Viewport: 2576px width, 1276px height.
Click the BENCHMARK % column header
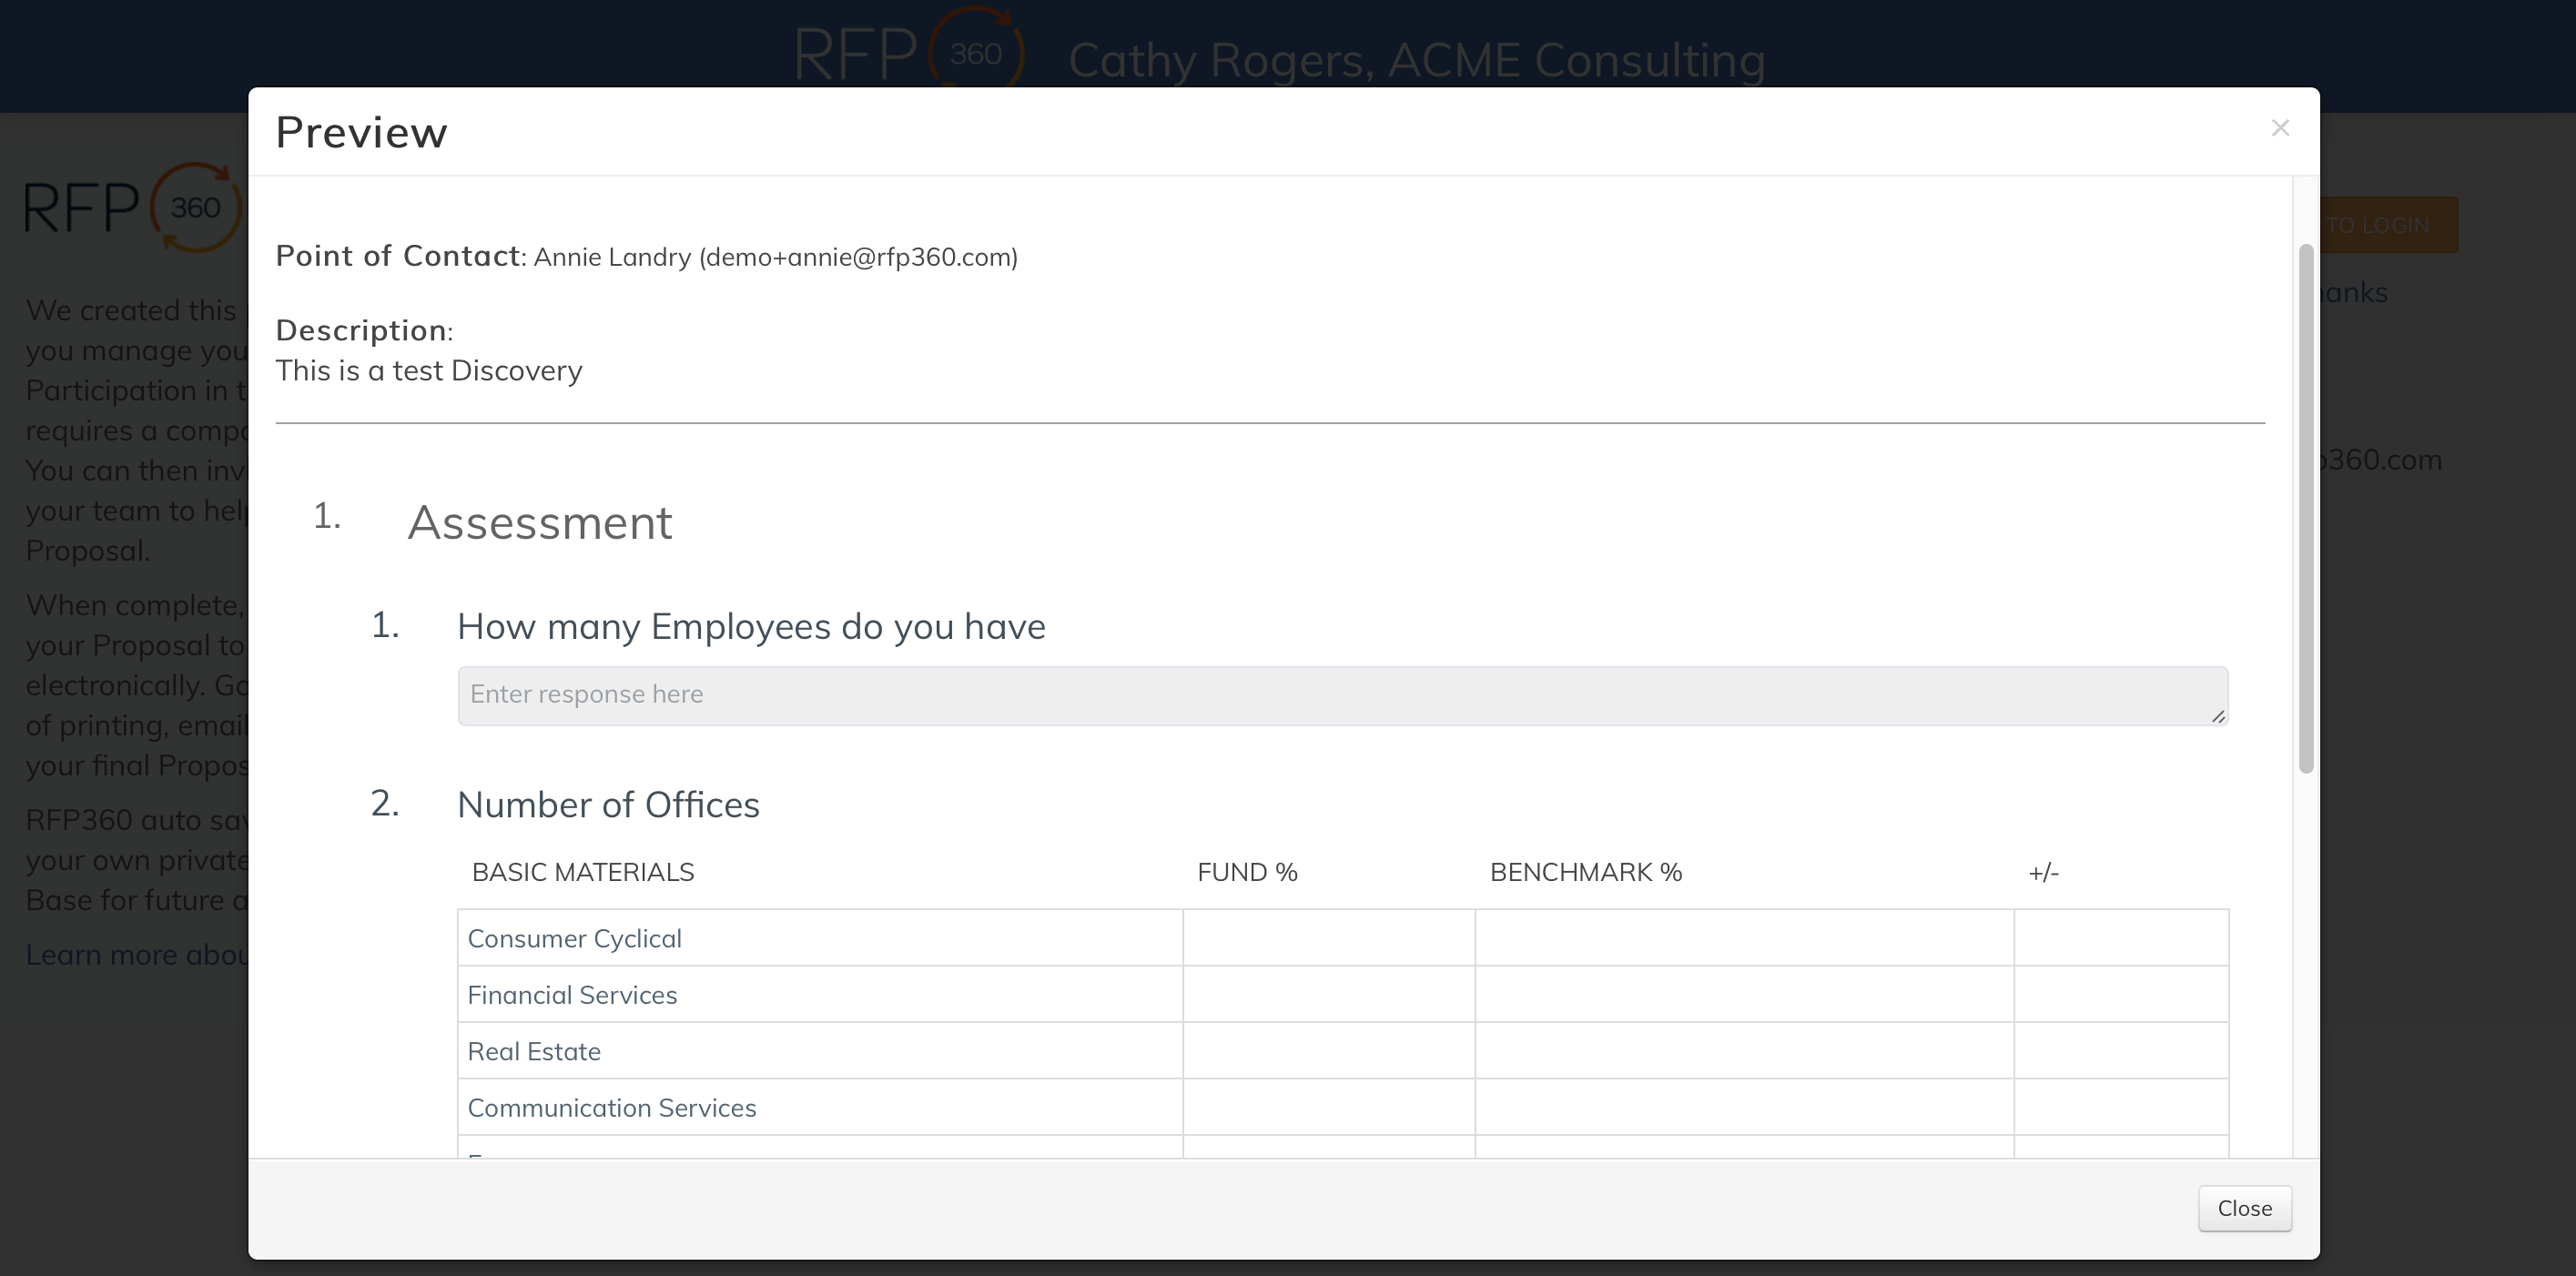pos(1585,872)
